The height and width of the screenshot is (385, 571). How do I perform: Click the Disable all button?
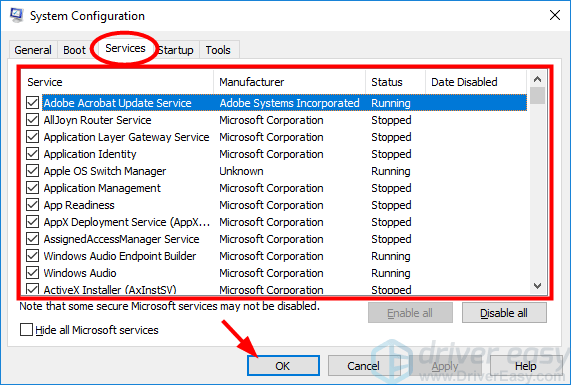(x=504, y=313)
